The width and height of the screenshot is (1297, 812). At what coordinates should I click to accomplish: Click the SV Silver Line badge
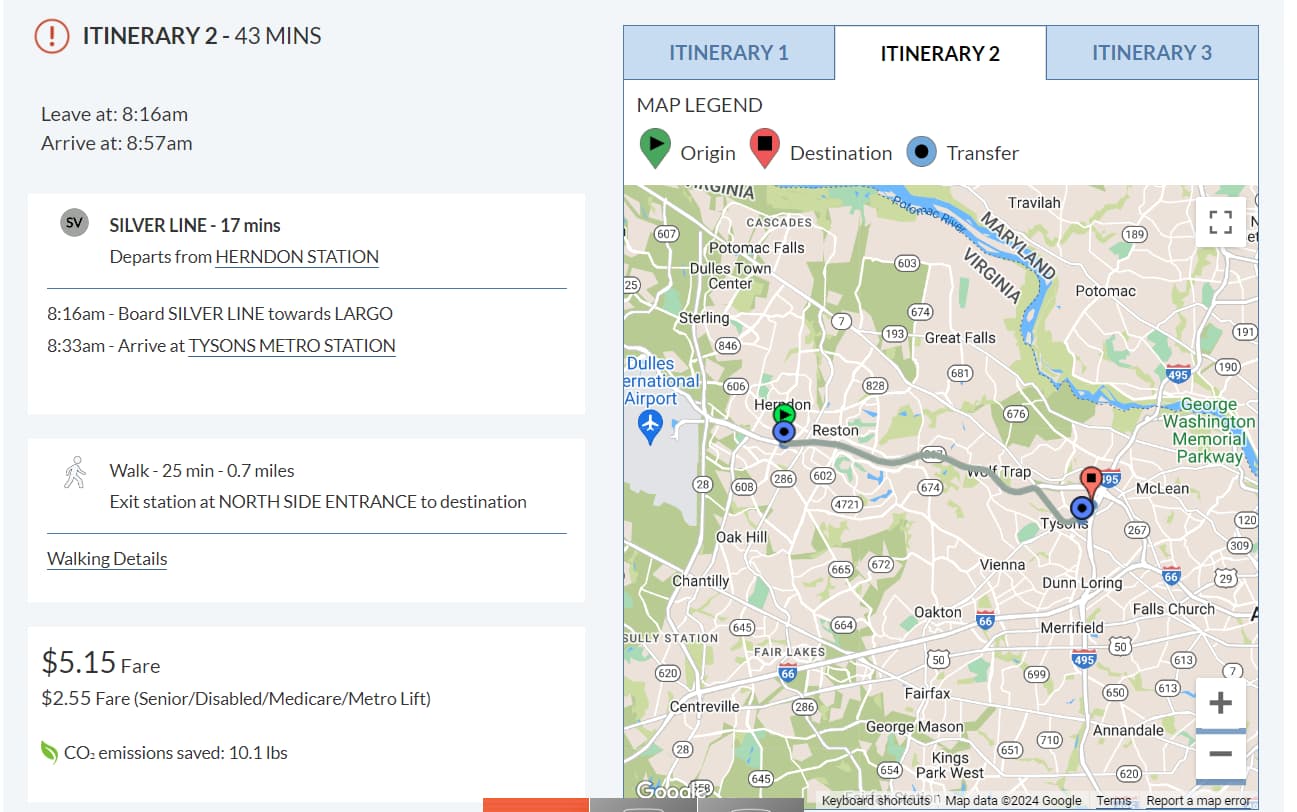click(x=74, y=223)
